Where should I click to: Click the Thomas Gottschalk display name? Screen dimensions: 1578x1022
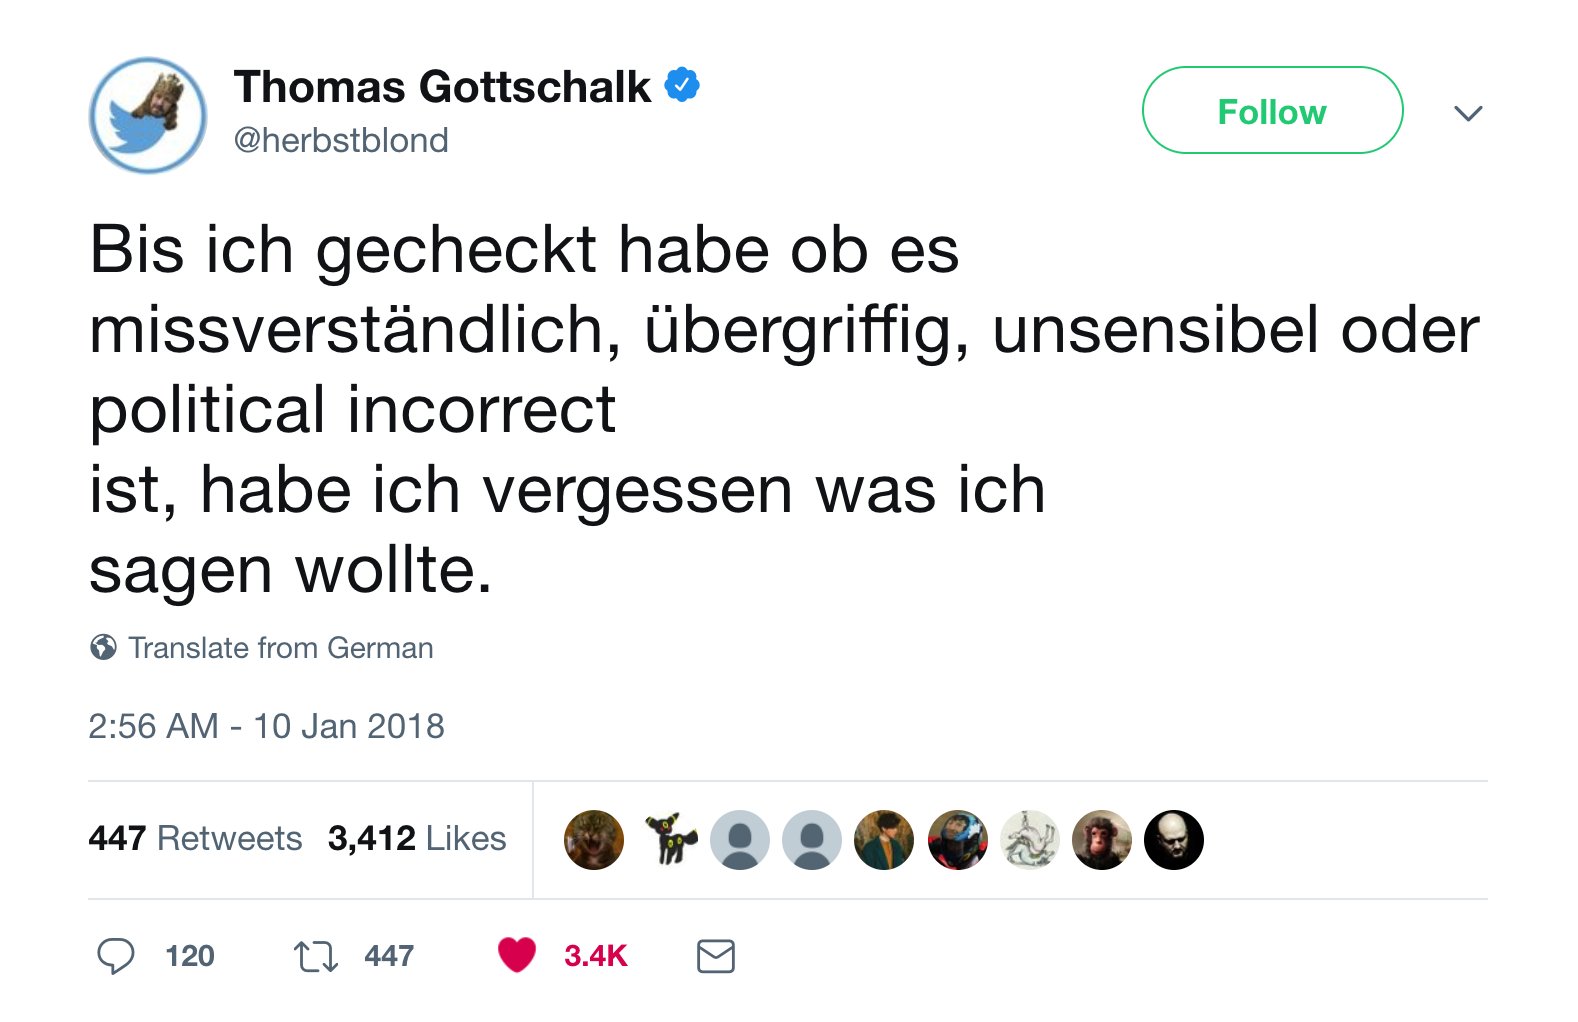442,87
